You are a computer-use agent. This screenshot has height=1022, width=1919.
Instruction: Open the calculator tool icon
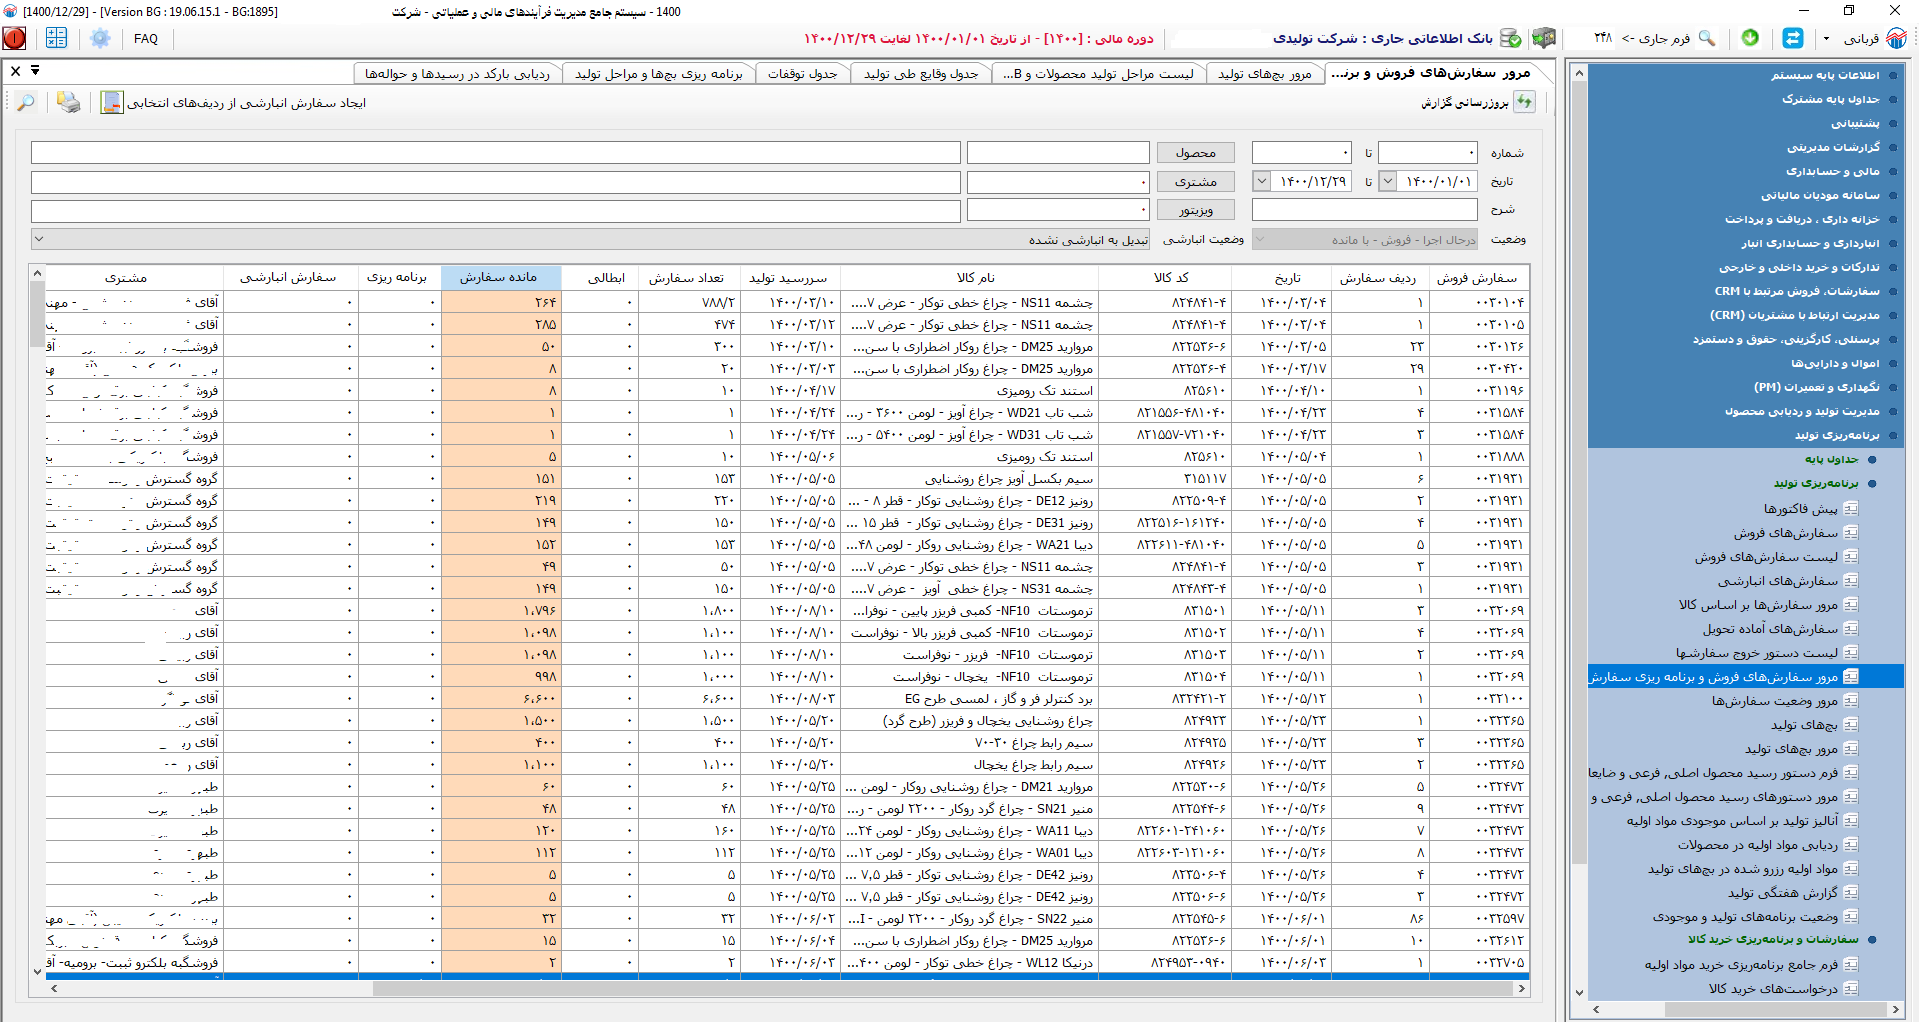pos(56,38)
